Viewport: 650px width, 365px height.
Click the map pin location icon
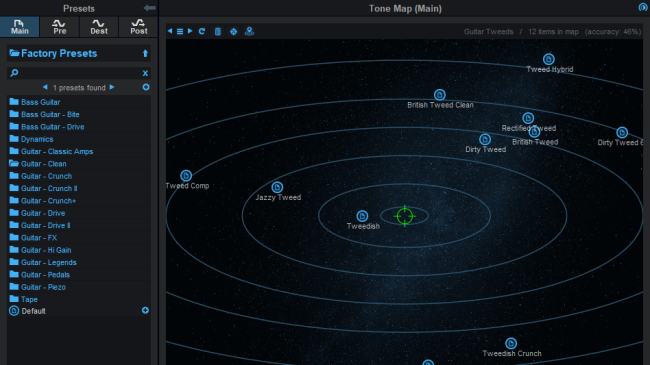point(249,32)
